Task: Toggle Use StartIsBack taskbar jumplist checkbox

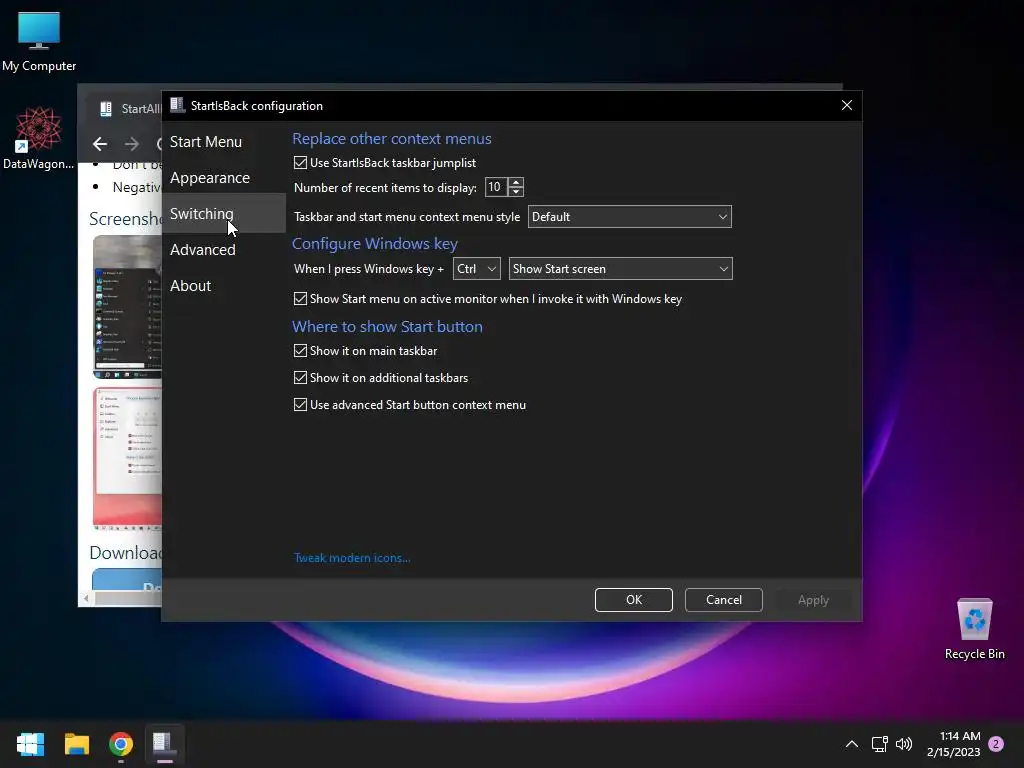Action: 300,163
